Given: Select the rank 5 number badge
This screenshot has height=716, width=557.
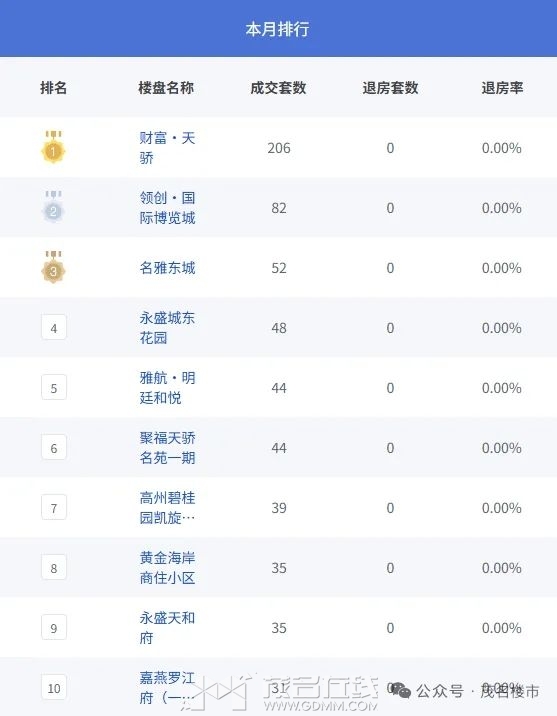Looking at the screenshot, I should pyautogui.click(x=54, y=387).
